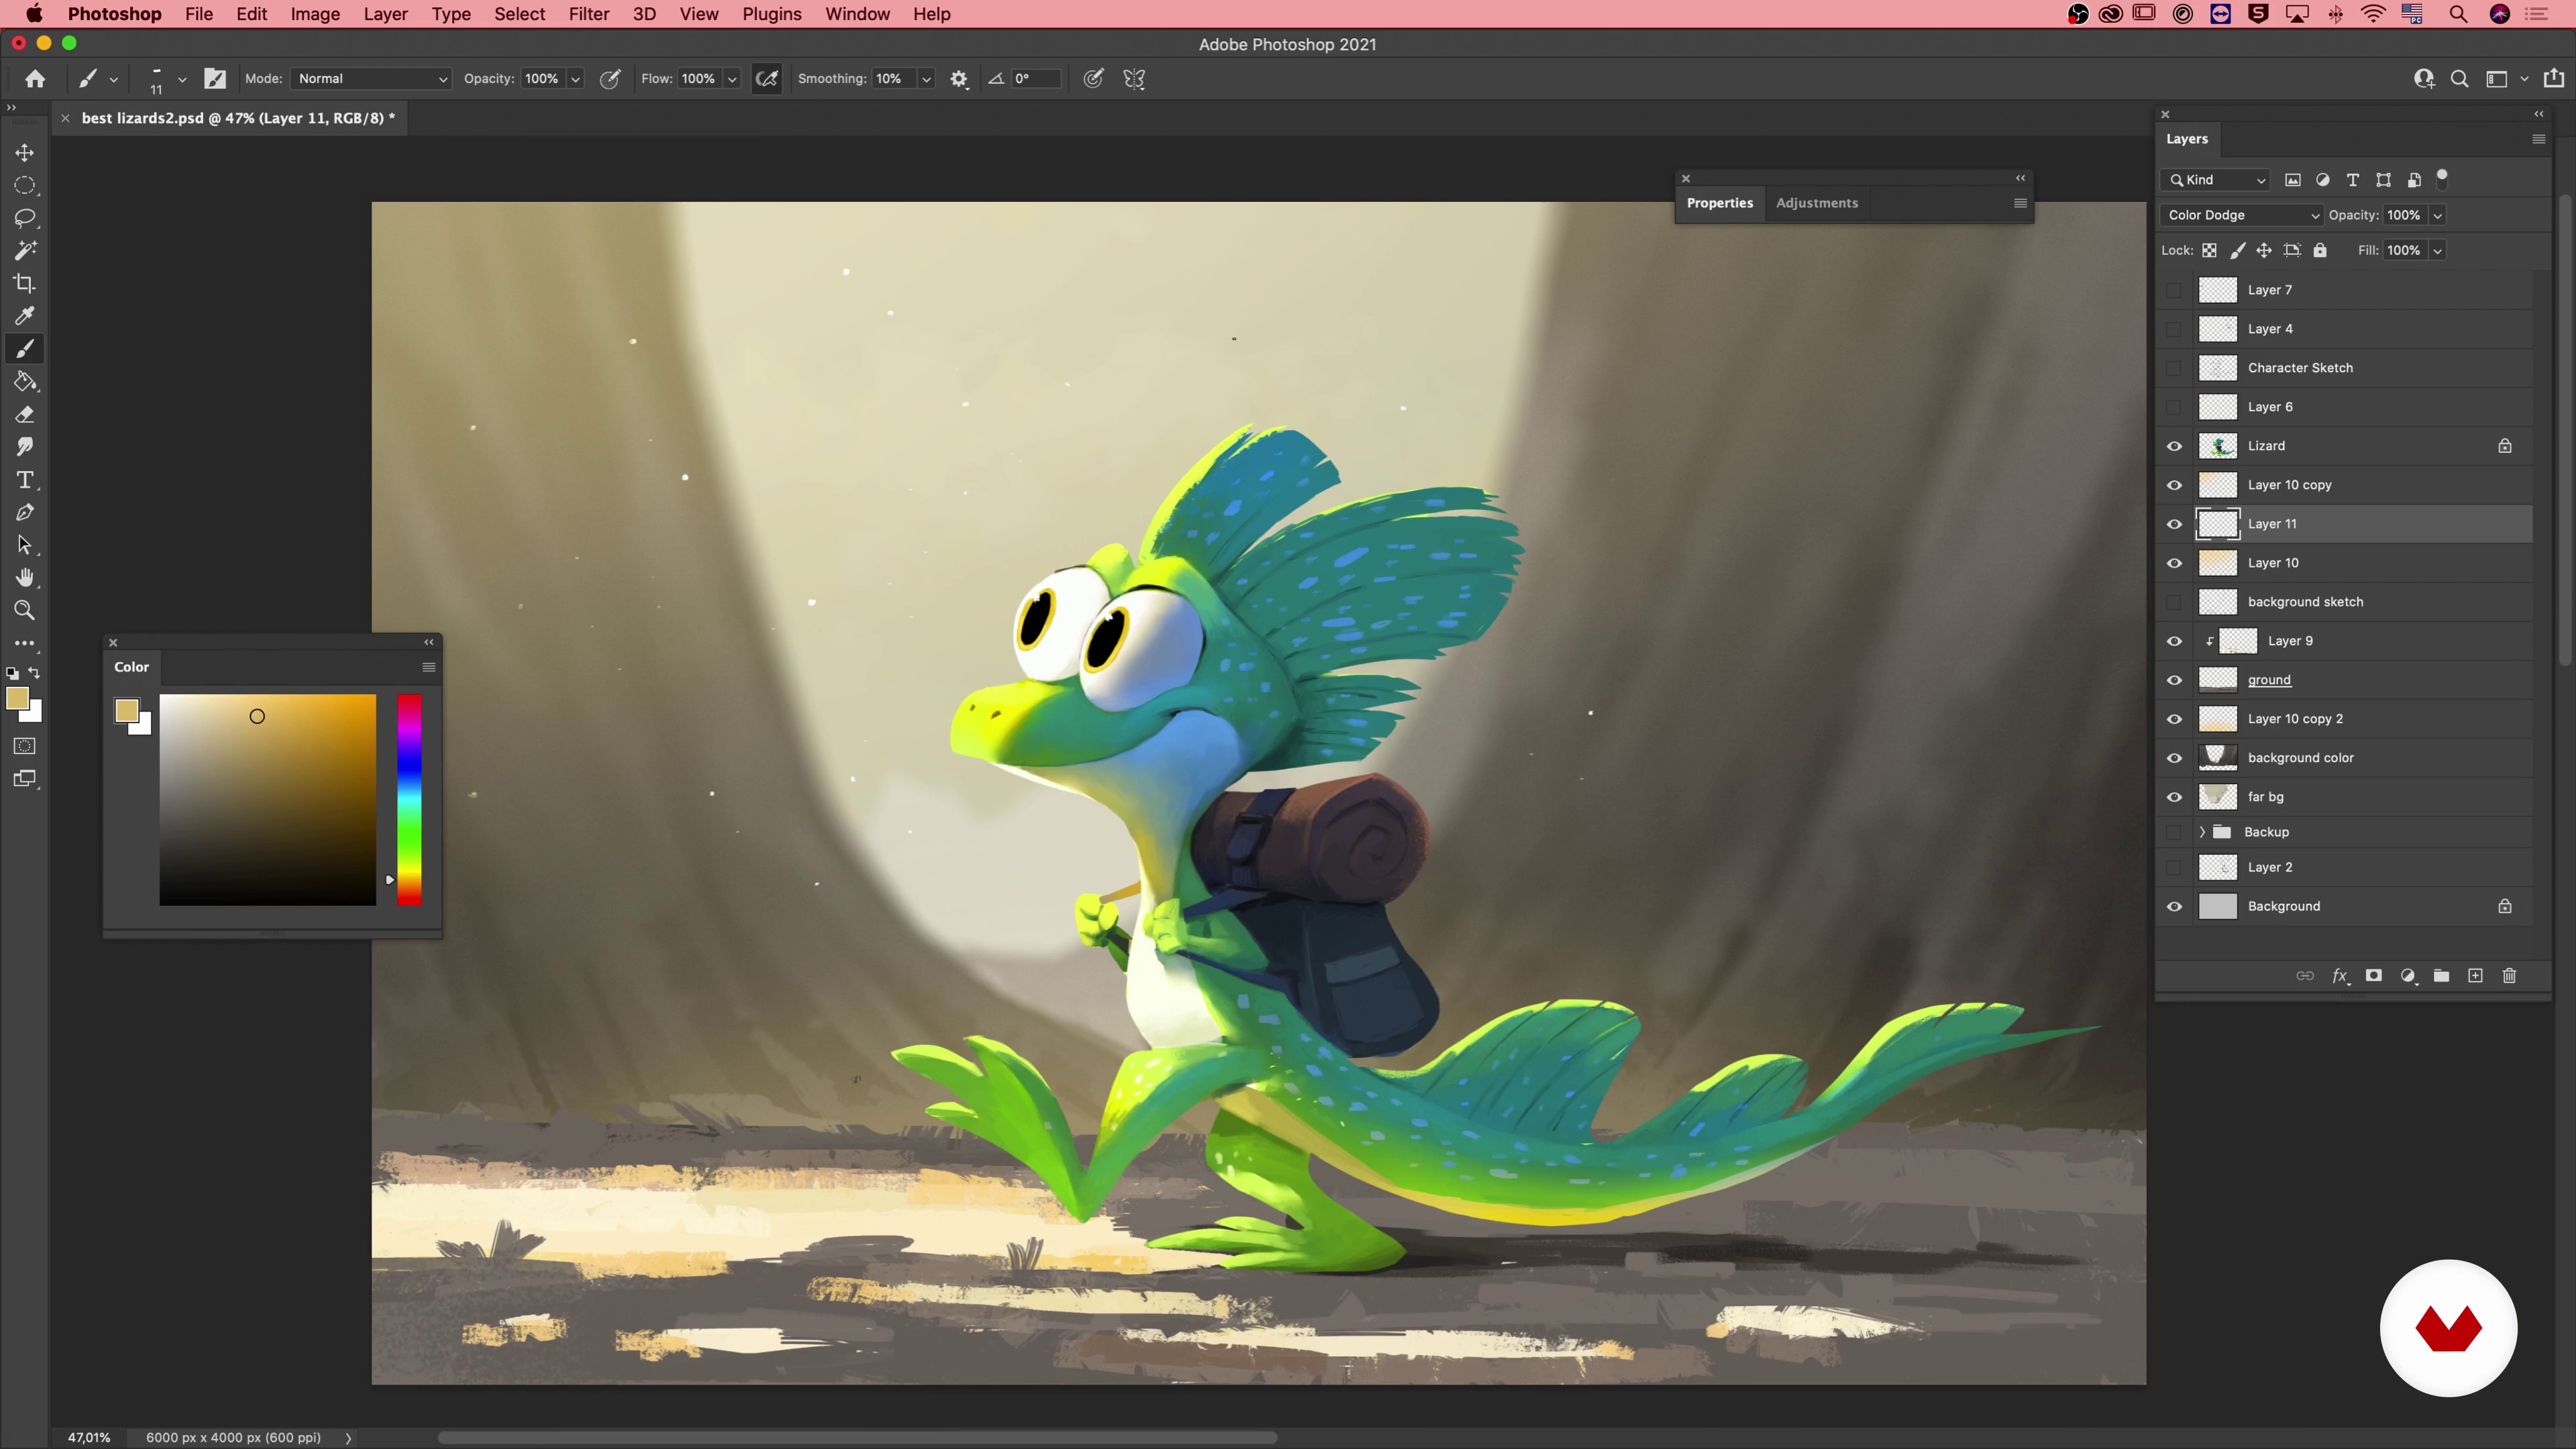2576x1449 pixels.
Task: Go to Photoshop Home screen
Action: (x=35, y=79)
